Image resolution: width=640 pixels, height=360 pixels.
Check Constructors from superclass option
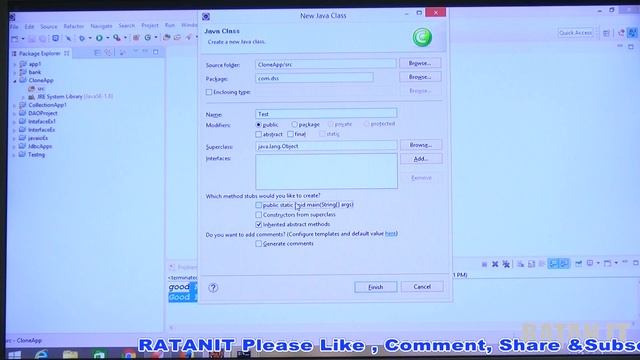[258, 215]
